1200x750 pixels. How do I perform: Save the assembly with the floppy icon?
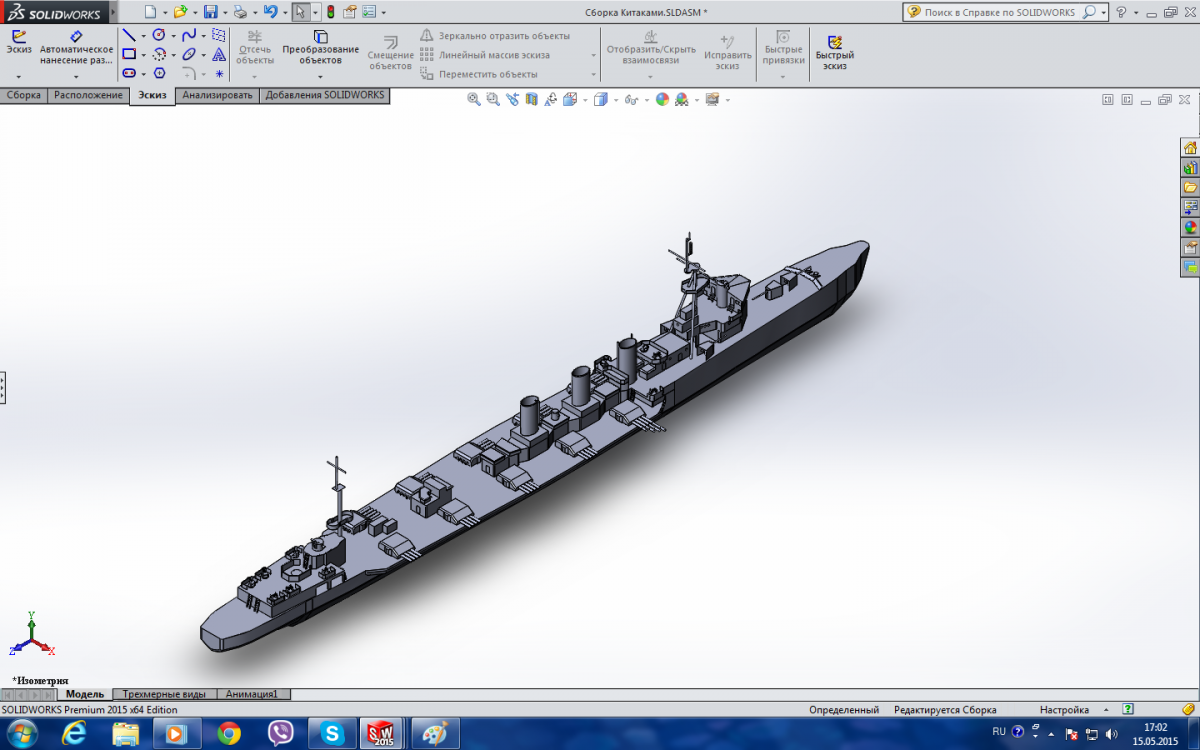(x=210, y=12)
